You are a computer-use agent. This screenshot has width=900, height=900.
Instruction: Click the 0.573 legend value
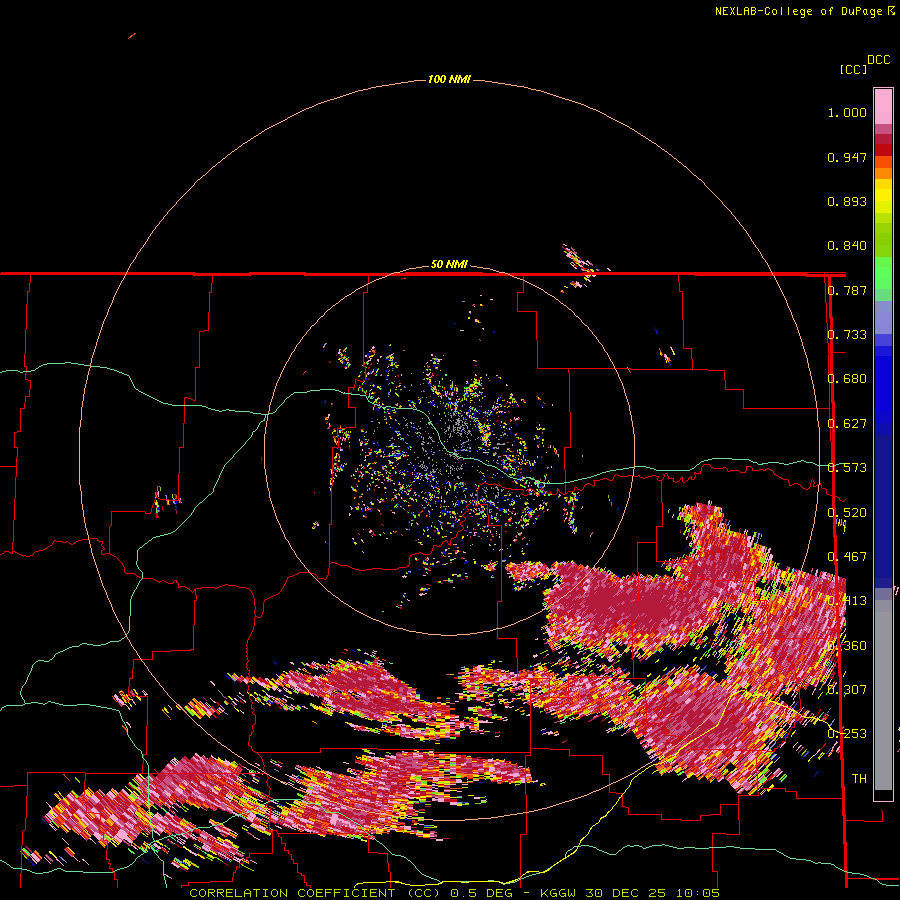tap(847, 468)
